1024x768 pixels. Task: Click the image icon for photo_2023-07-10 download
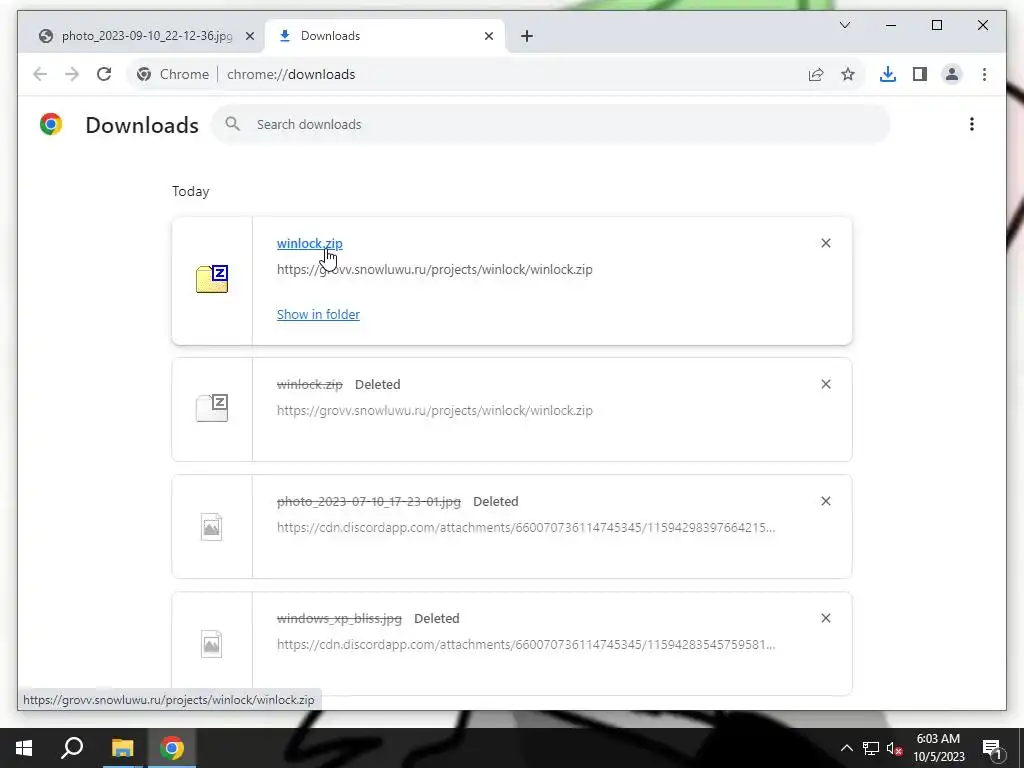(212, 526)
